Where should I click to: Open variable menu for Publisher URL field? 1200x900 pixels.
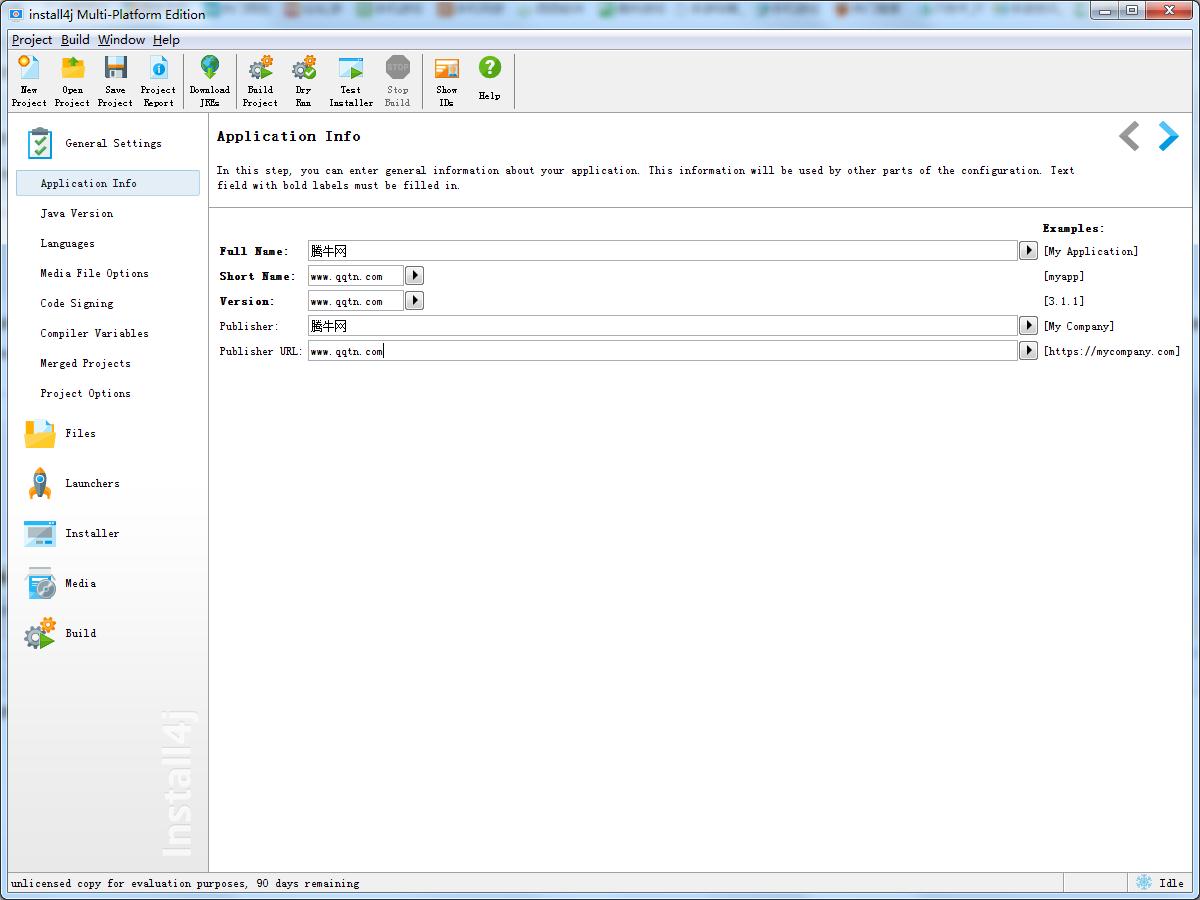1028,351
